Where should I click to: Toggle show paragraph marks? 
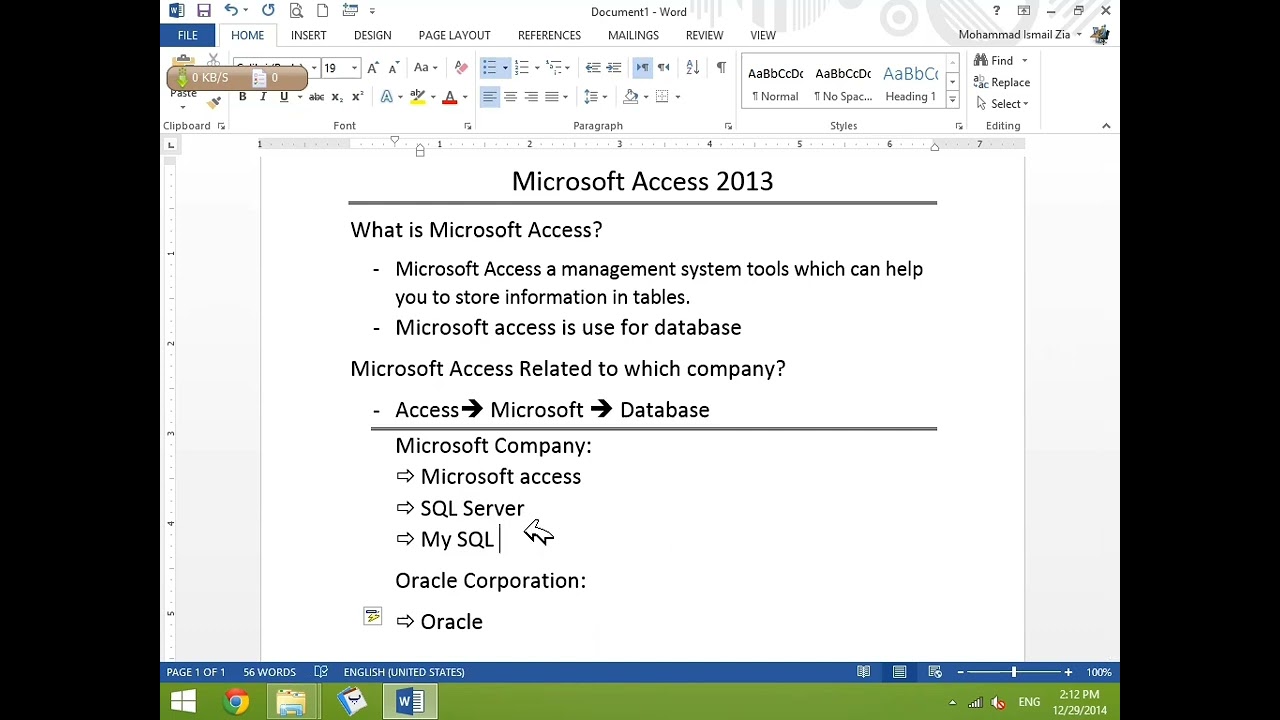click(x=721, y=68)
